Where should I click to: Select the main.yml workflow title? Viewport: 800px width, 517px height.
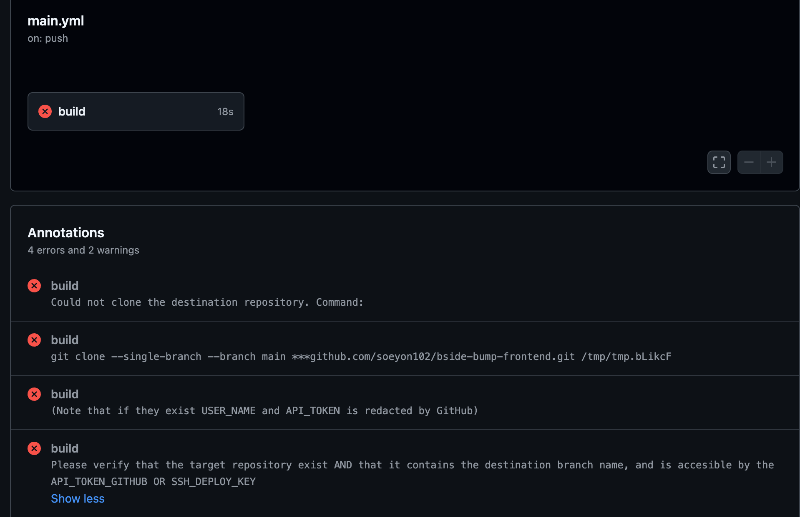[56, 21]
